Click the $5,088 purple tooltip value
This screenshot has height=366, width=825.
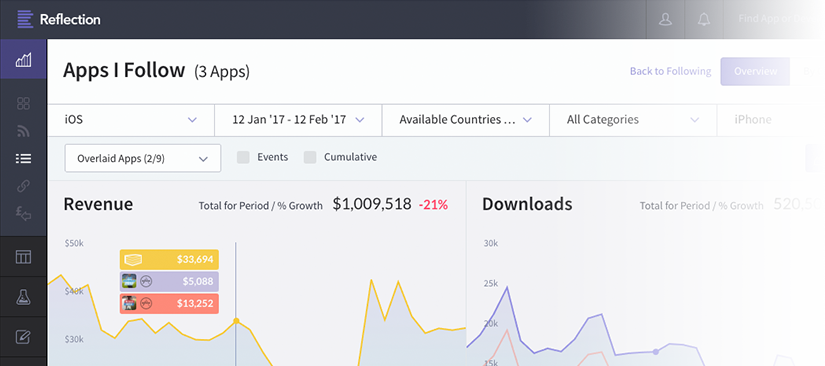[198, 281]
